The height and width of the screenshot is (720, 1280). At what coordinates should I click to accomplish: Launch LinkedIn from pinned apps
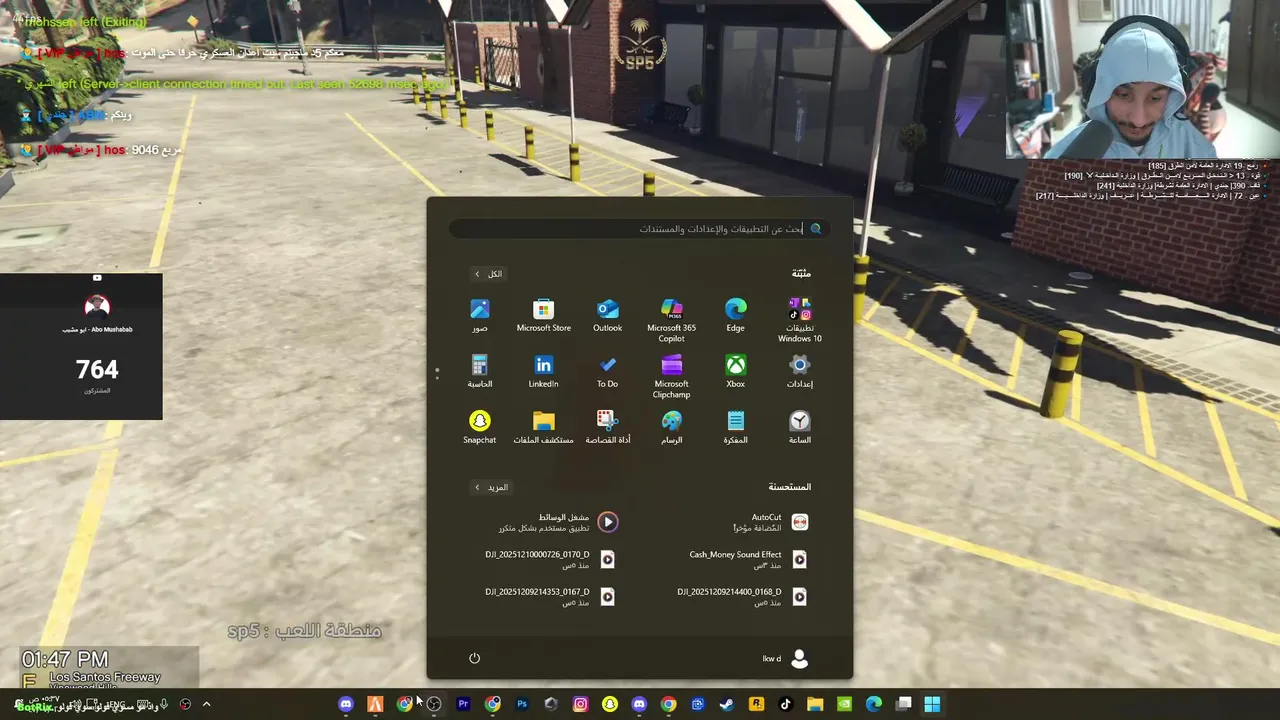[x=544, y=371]
